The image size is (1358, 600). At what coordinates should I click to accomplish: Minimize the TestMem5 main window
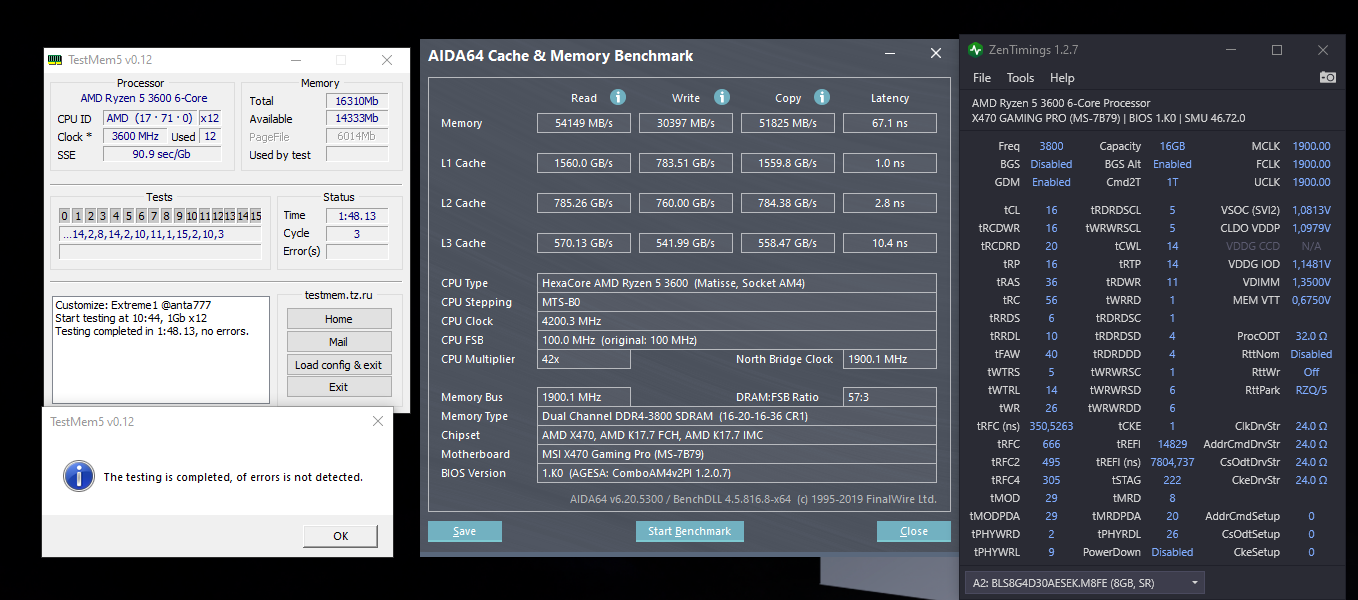297,60
